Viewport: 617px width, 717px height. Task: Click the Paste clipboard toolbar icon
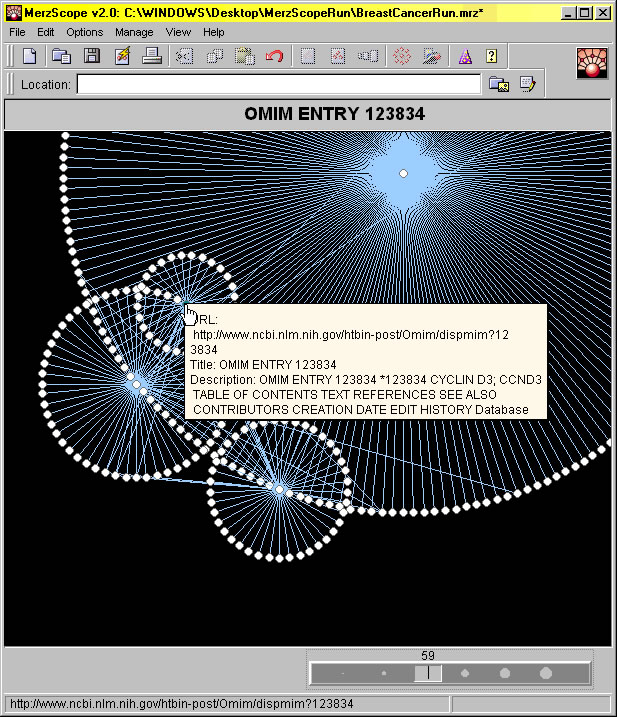point(244,56)
